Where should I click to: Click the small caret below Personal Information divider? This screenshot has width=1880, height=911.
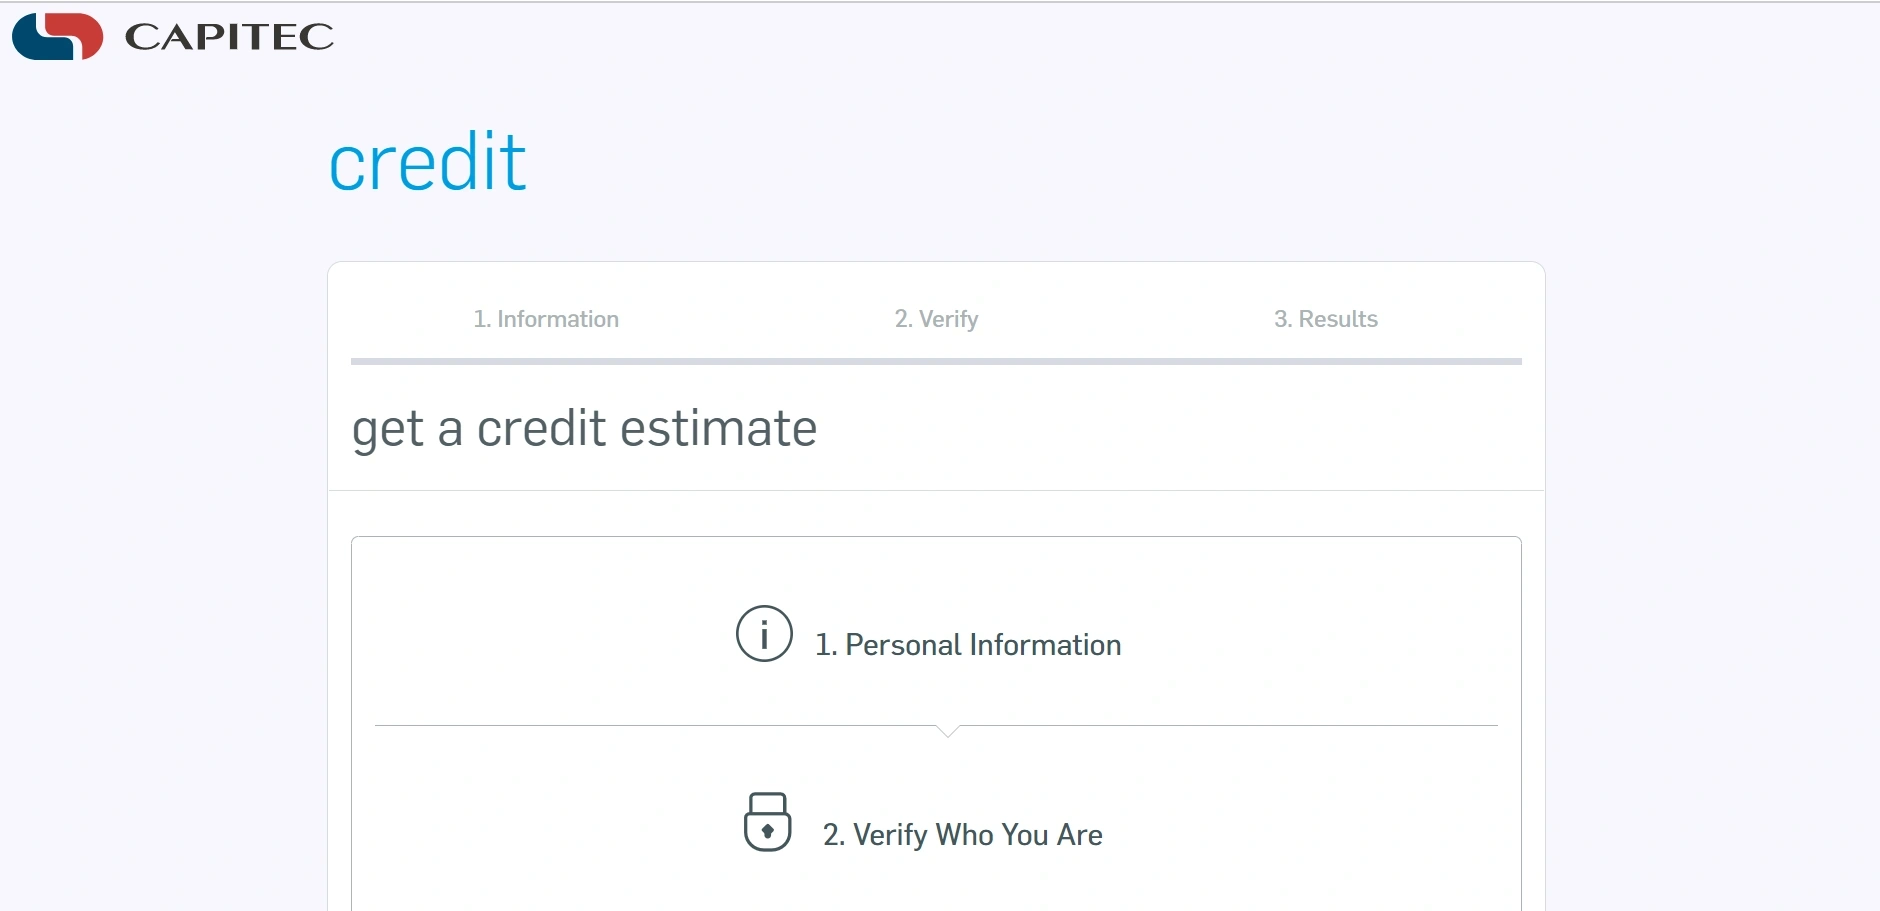(948, 731)
